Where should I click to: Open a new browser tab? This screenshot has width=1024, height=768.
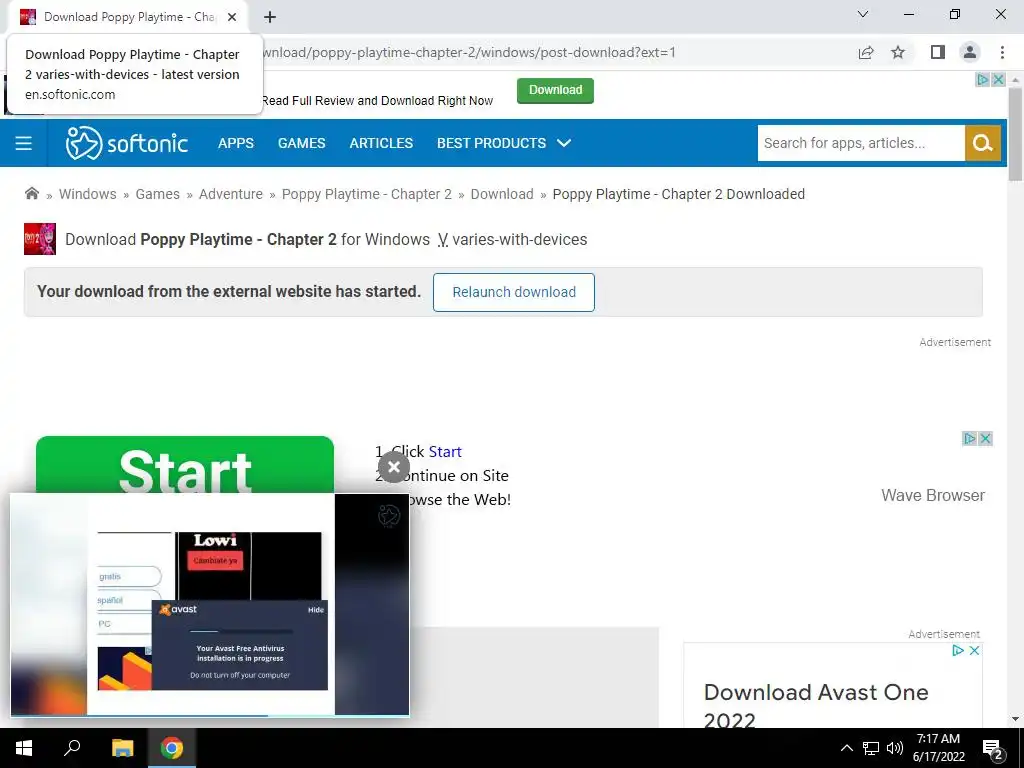point(270,18)
